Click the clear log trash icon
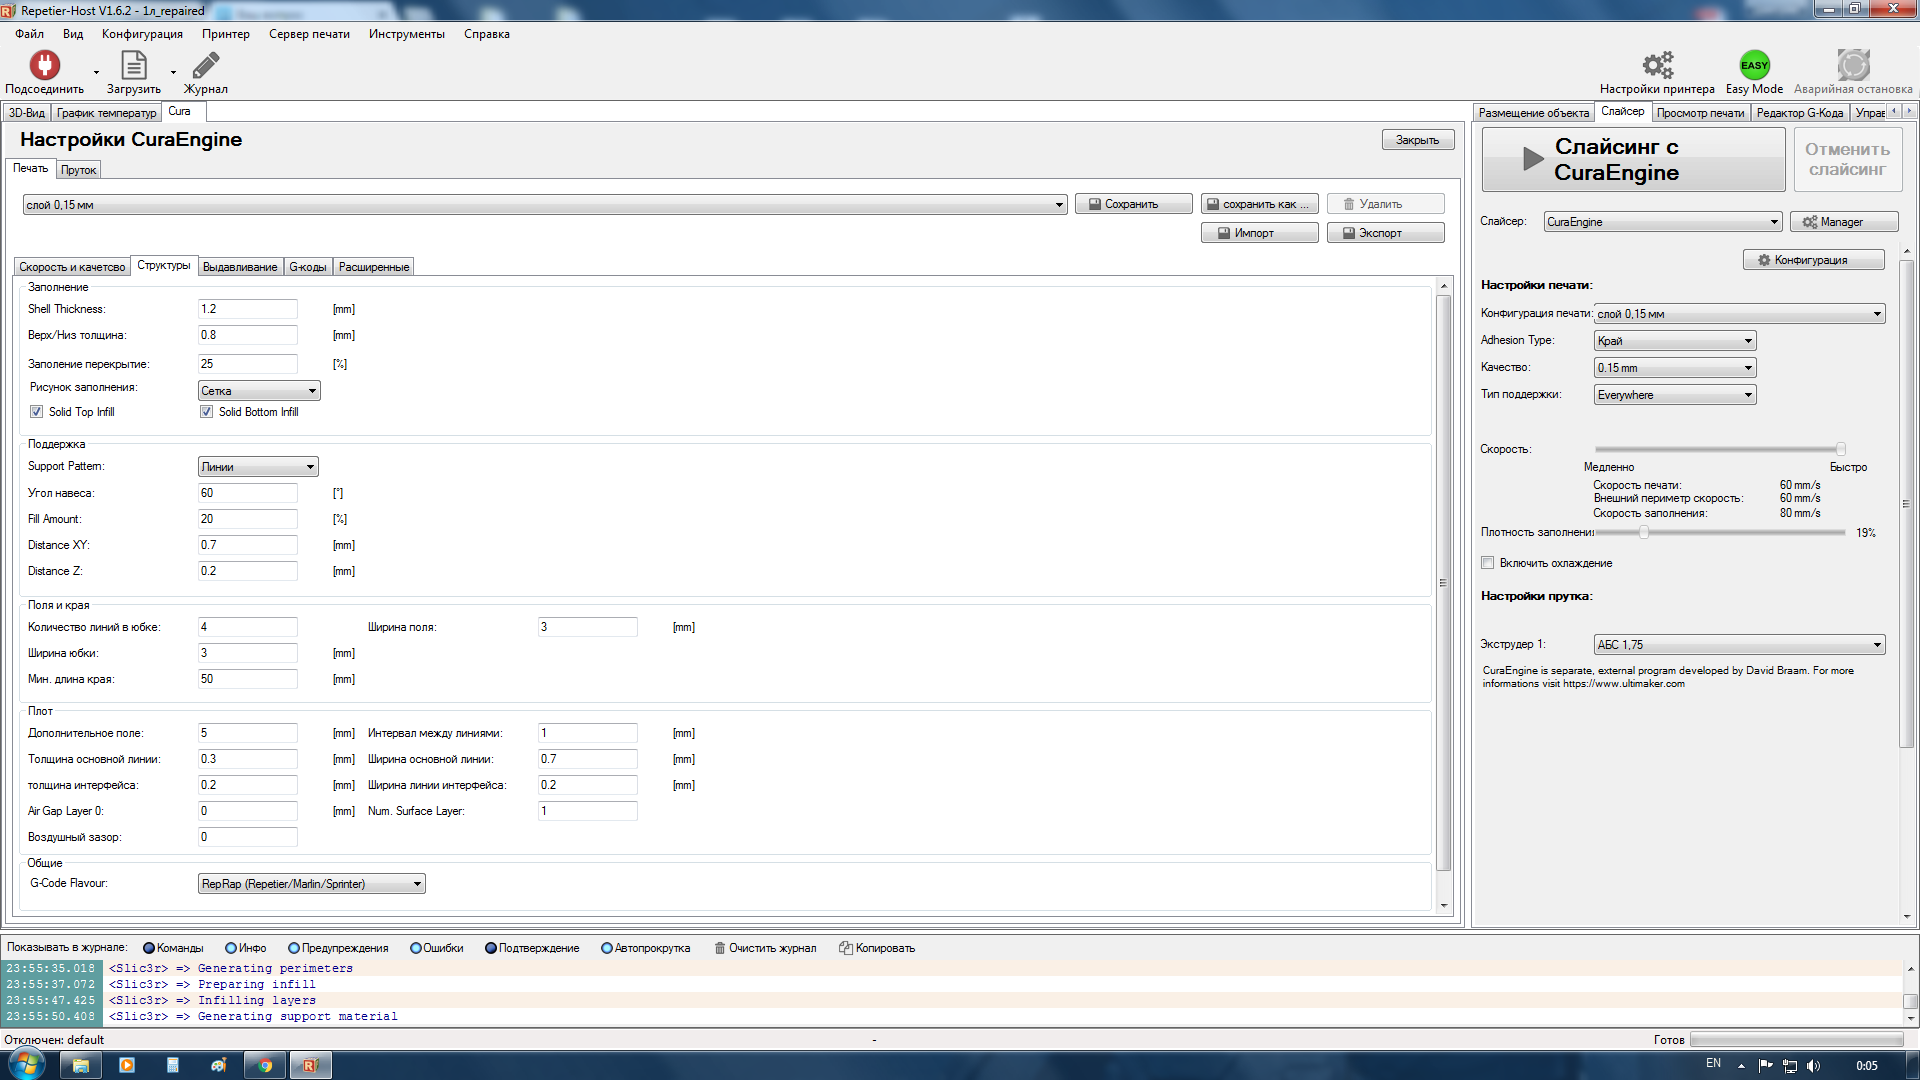The width and height of the screenshot is (1920, 1080). click(719, 948)
